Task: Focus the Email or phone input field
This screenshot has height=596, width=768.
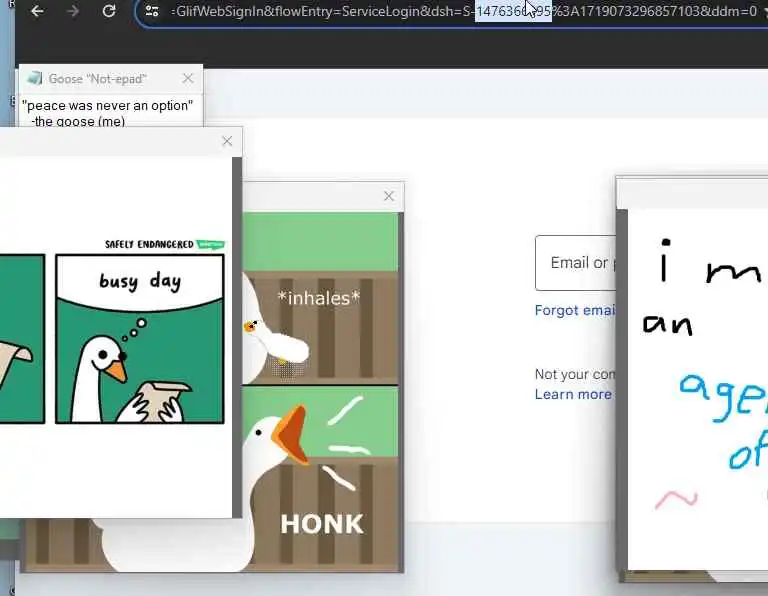Action: [575, 263]
